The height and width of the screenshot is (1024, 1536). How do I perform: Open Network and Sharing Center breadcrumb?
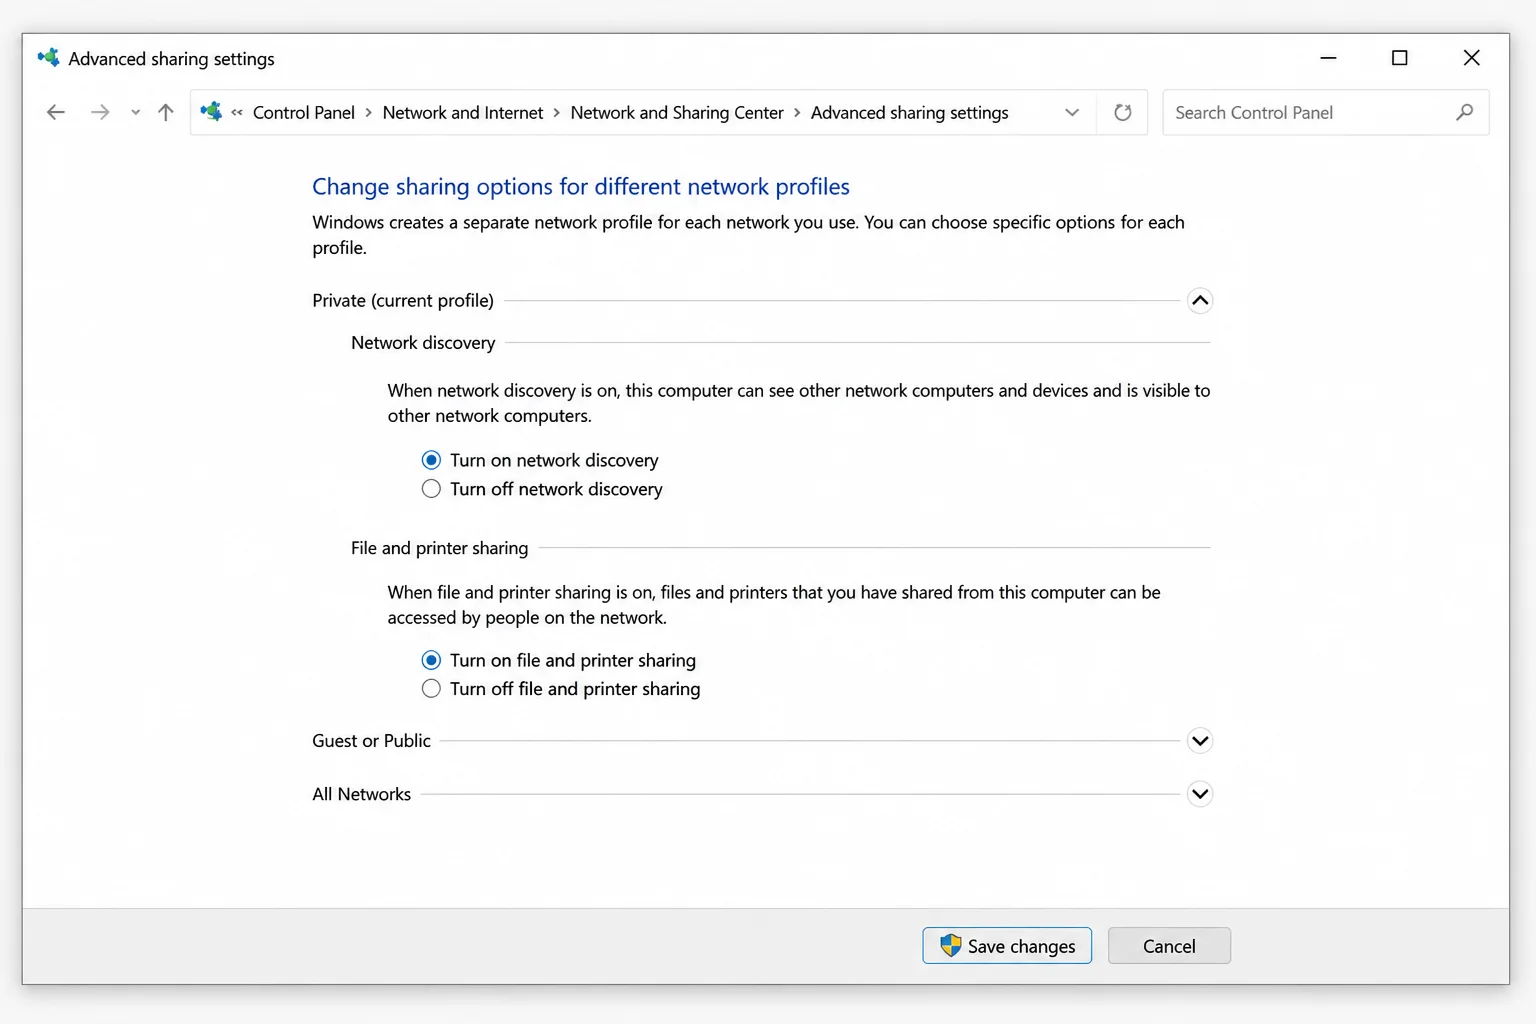coord(677,113)
